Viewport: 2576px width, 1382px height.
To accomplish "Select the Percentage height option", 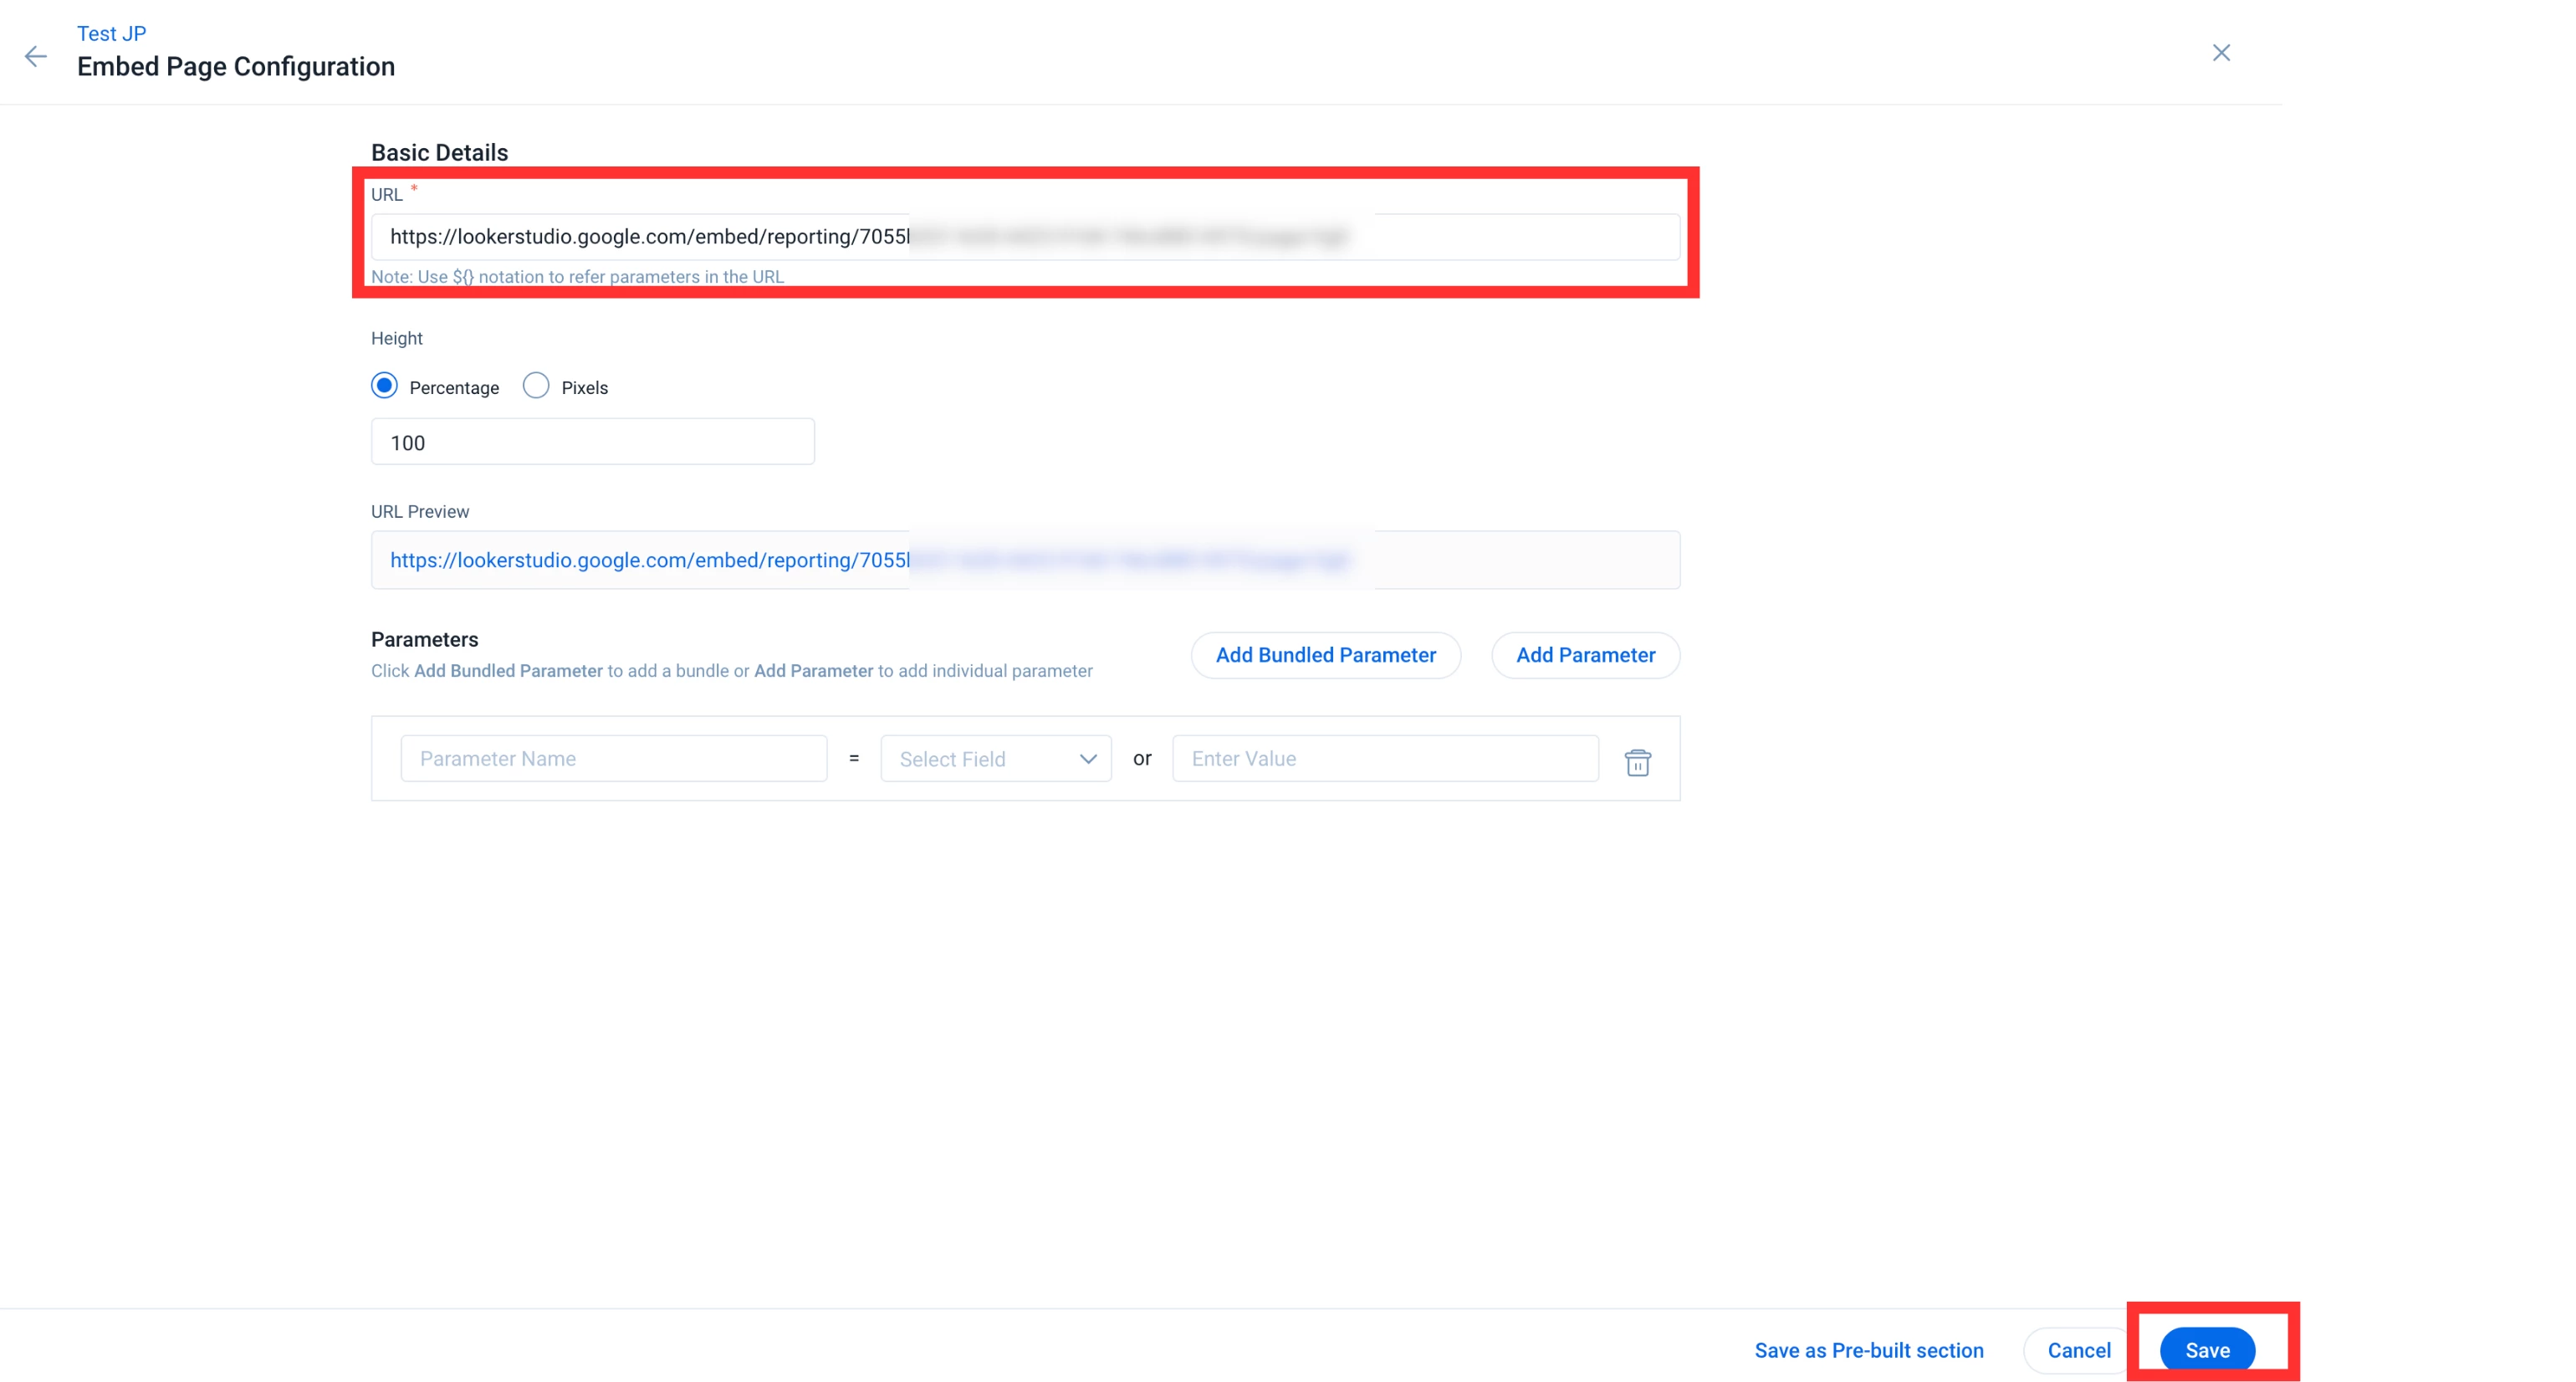I will pyautogui.click(x=384, y=386).
